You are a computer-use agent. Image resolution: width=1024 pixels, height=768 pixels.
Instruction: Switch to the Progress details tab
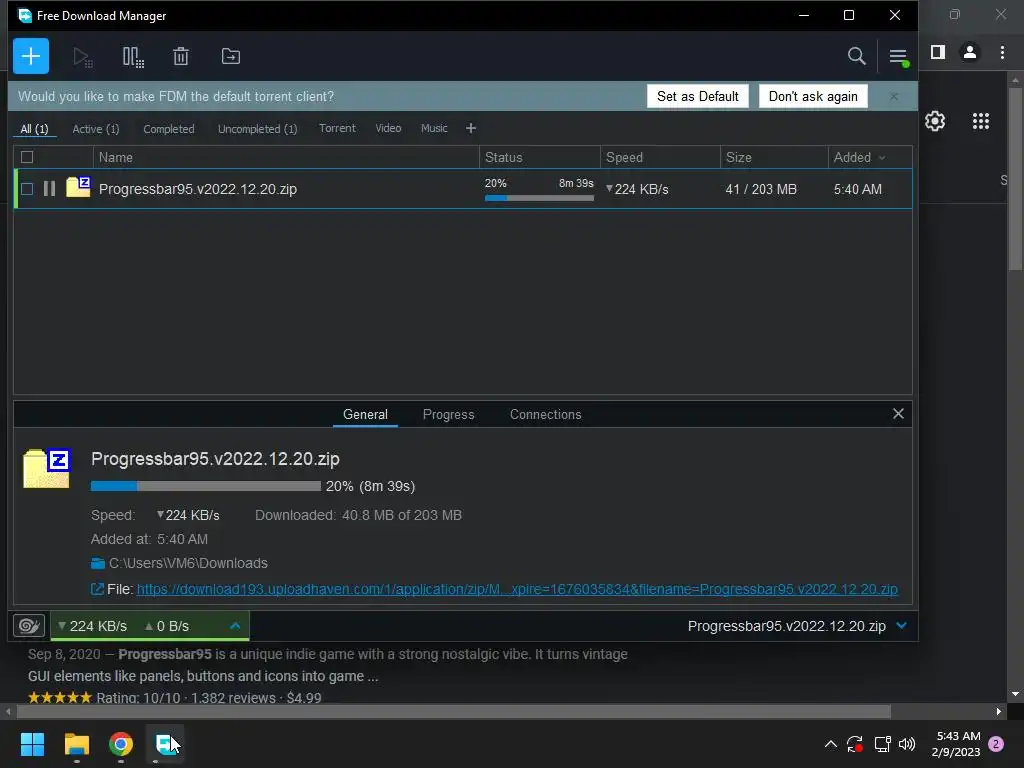449,415
